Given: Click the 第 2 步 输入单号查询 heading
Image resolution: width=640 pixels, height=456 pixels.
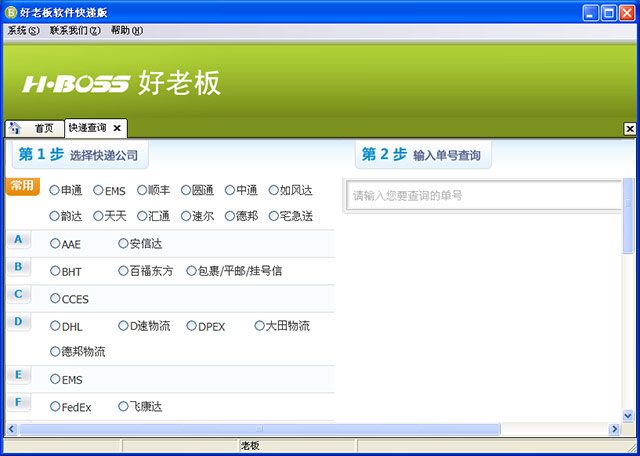Looking at the screenshot, I should coord(421,155).
